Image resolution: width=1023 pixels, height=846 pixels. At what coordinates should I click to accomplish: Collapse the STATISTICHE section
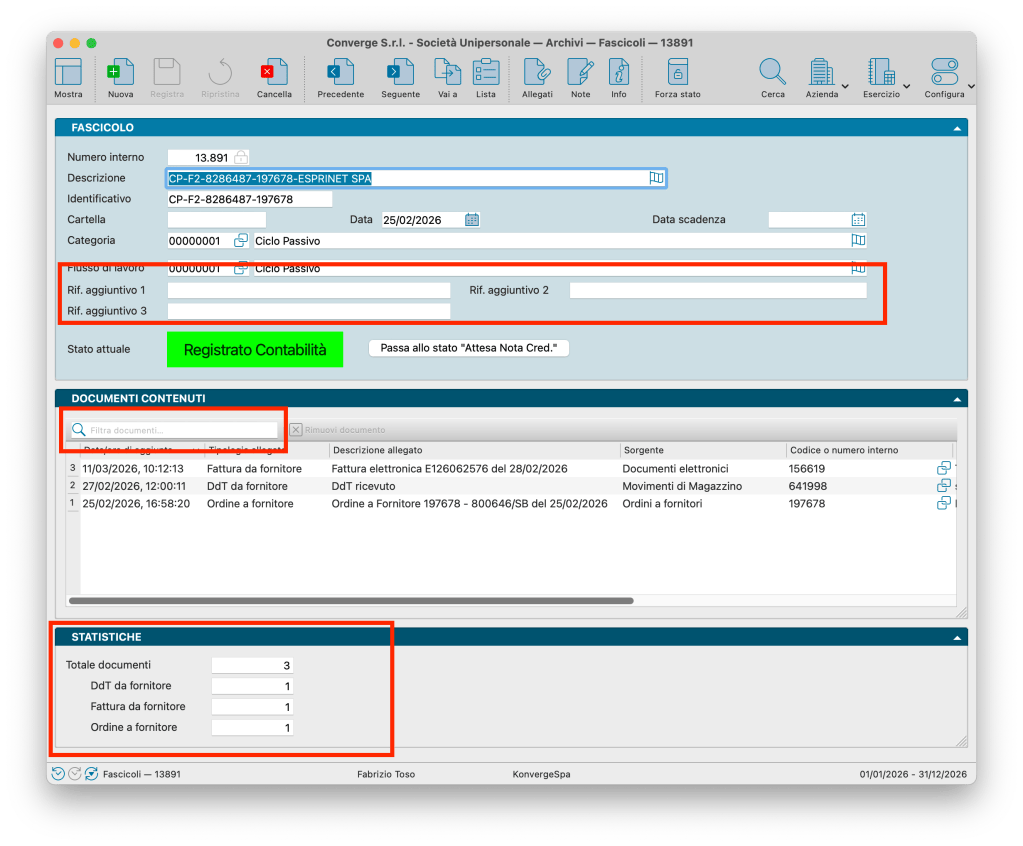(x=956, y=638)
